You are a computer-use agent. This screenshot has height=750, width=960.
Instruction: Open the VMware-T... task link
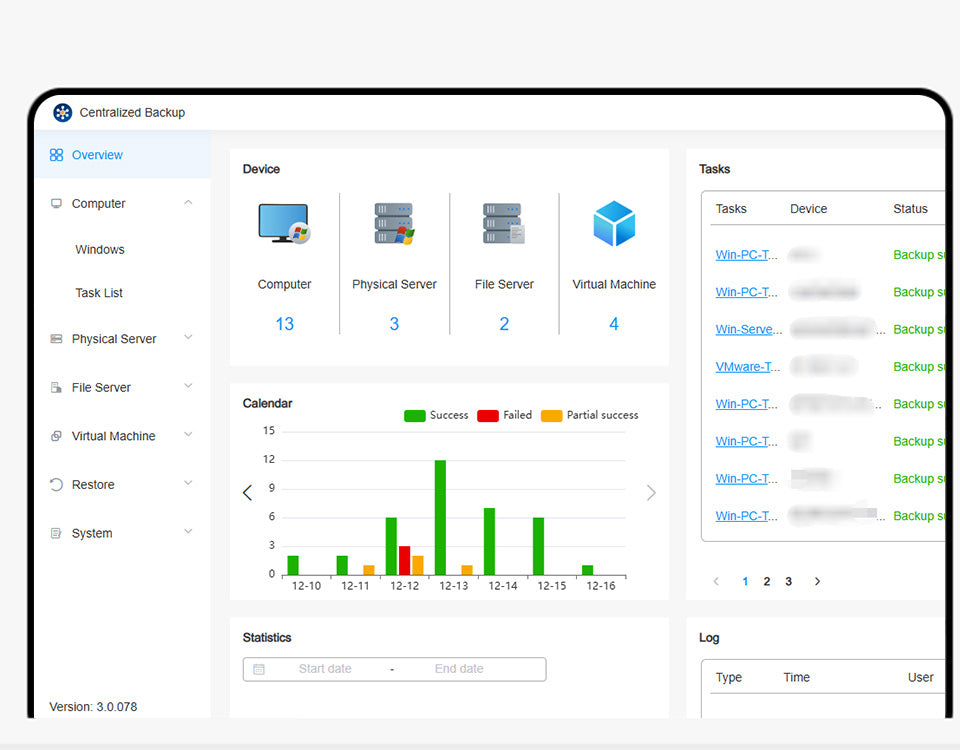click(x=747, y=367)
